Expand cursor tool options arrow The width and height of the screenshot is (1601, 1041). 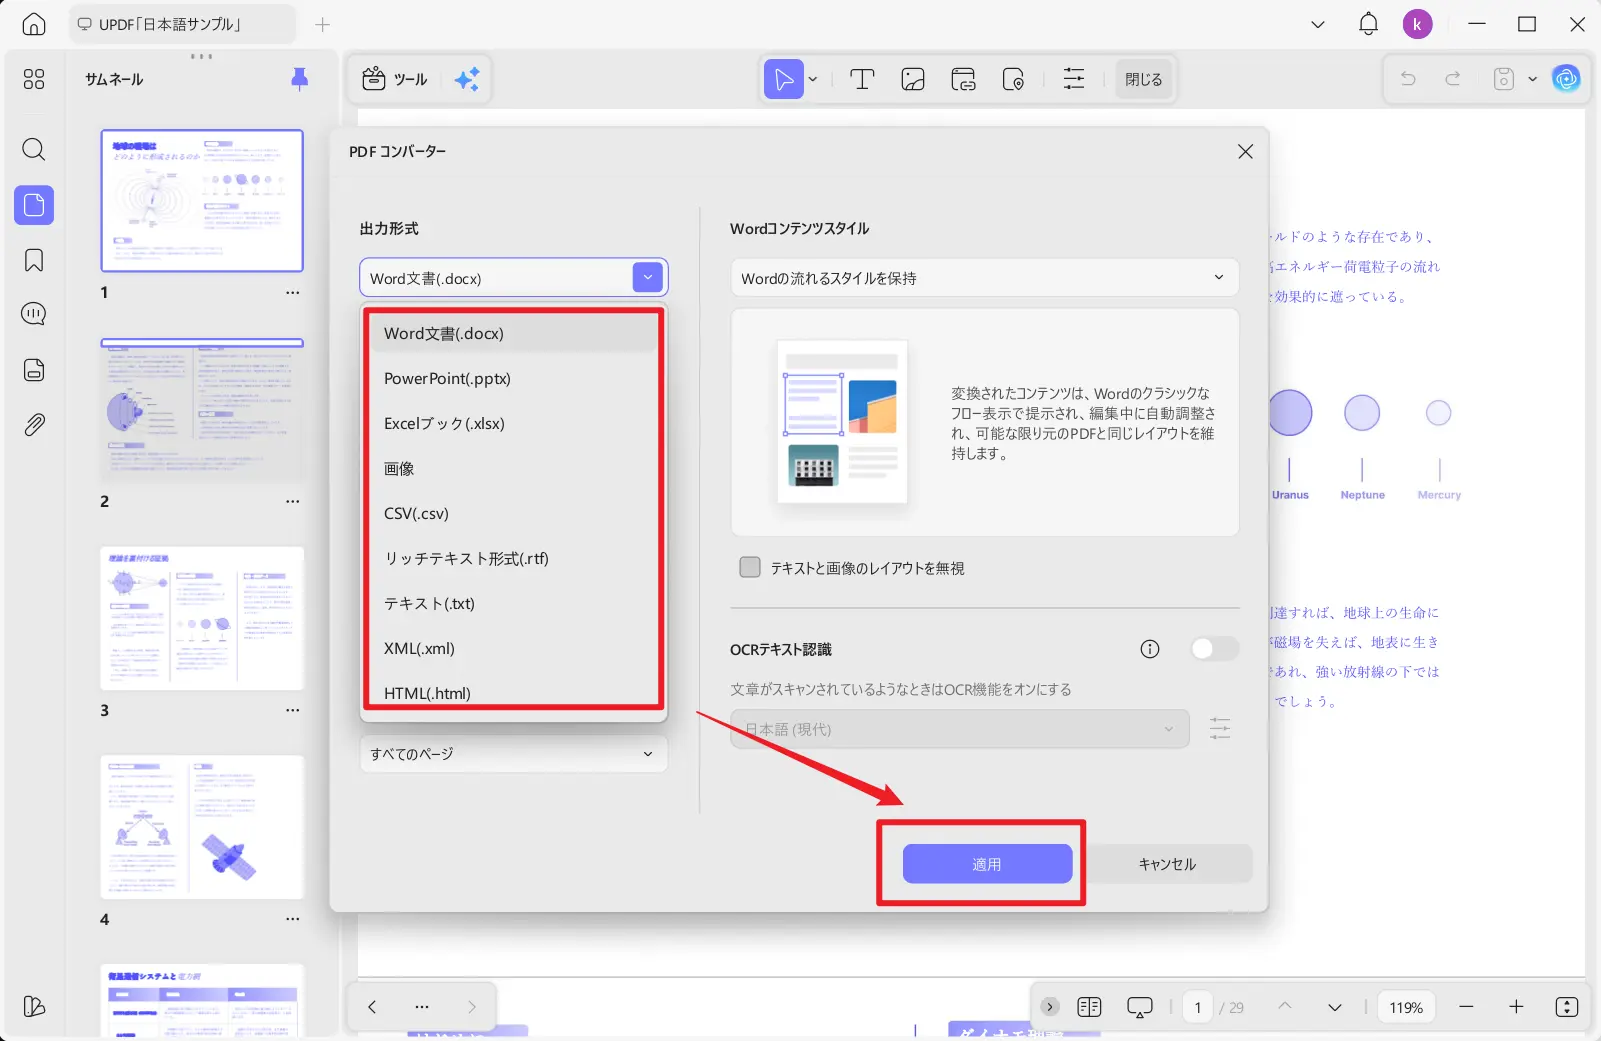click(813, 79)
